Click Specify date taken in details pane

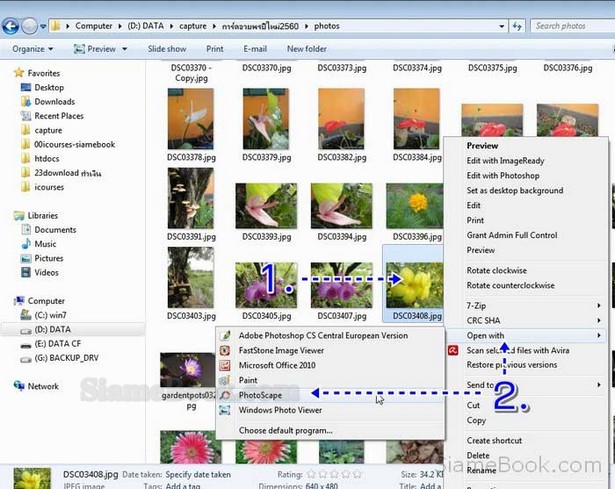[198, 474]
